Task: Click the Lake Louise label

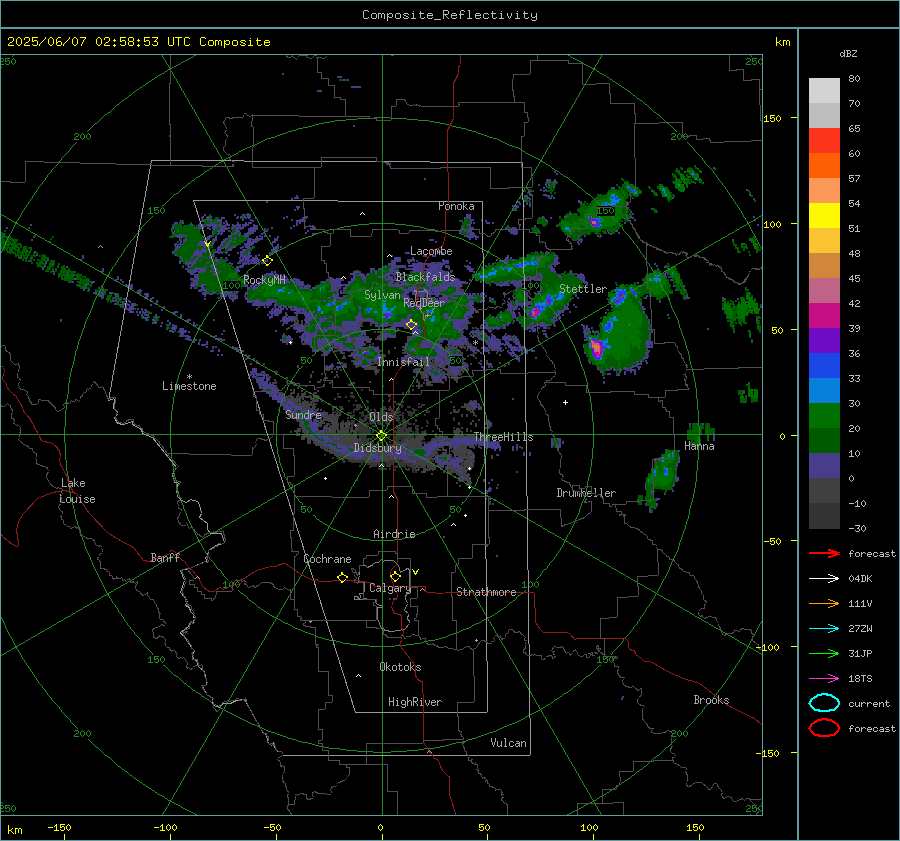Action: tap(77, 491)
